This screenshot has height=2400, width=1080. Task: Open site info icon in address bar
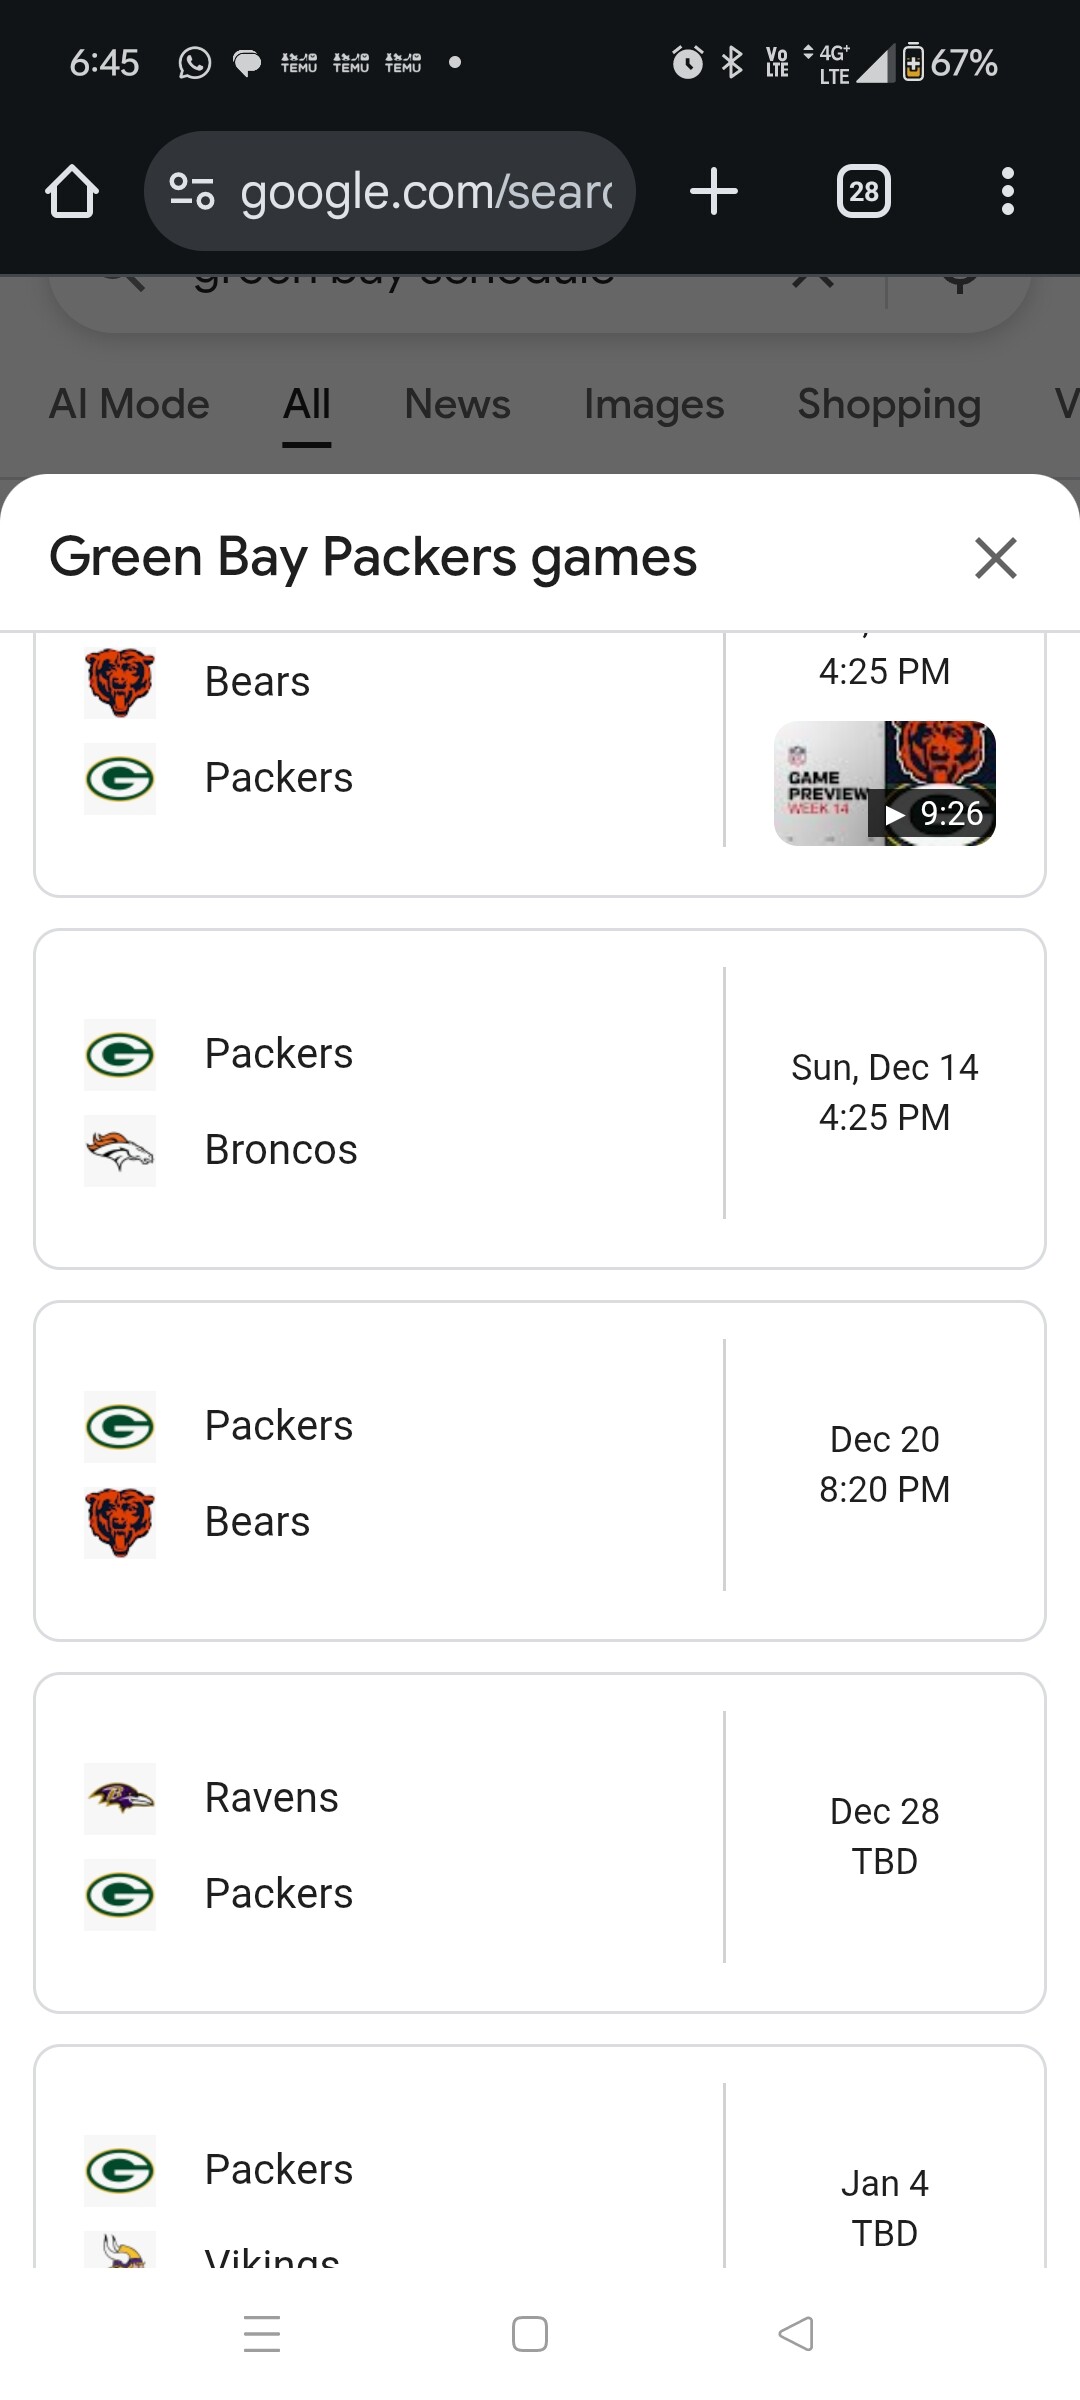pos(191,191)
